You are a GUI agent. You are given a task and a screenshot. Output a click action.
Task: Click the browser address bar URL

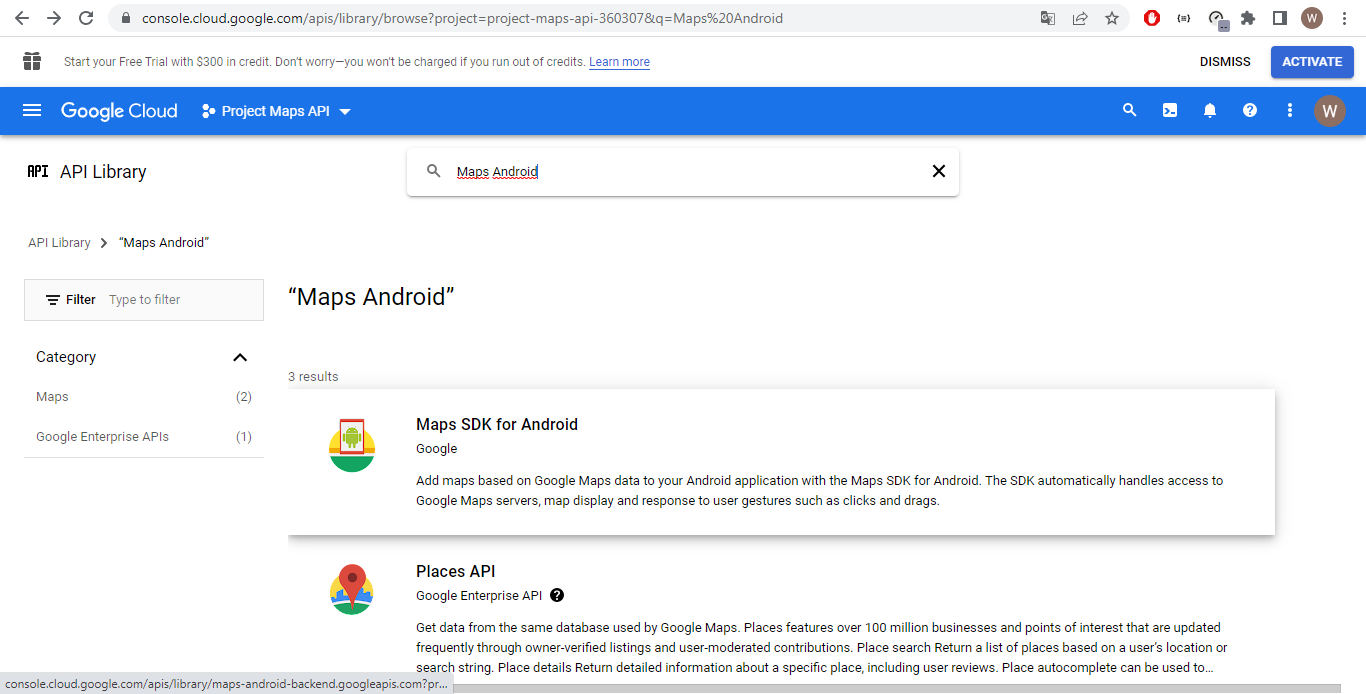462,18
